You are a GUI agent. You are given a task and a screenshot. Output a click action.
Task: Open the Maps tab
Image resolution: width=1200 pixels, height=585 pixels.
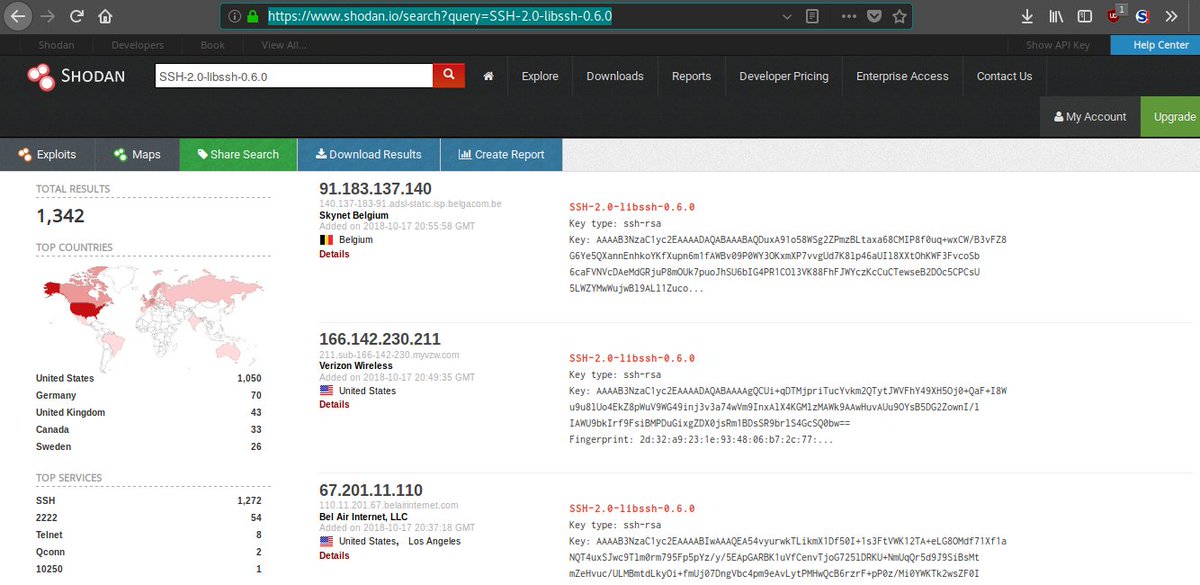(137, 154)
